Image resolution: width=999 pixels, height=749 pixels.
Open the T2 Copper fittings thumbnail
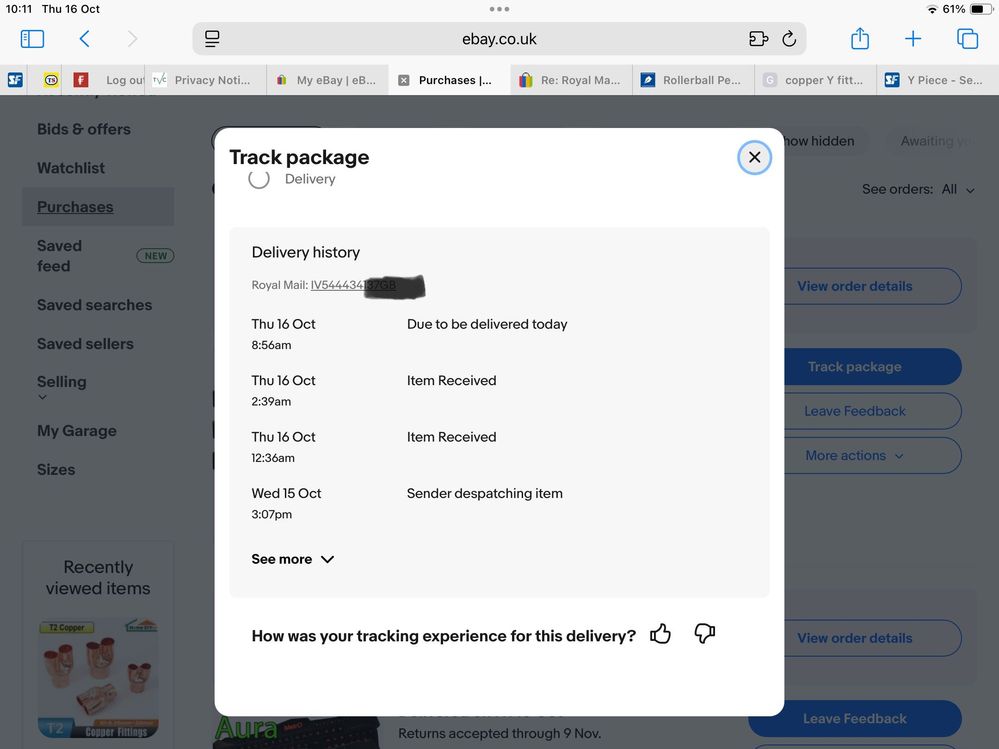point(98,677)
